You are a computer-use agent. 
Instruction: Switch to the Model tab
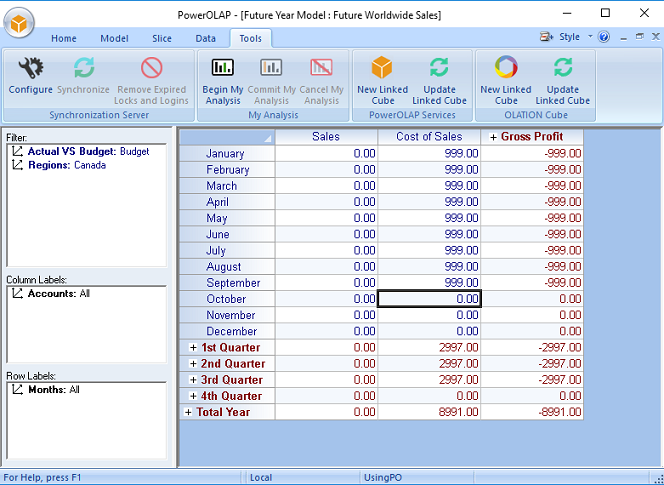coord(114,39)
